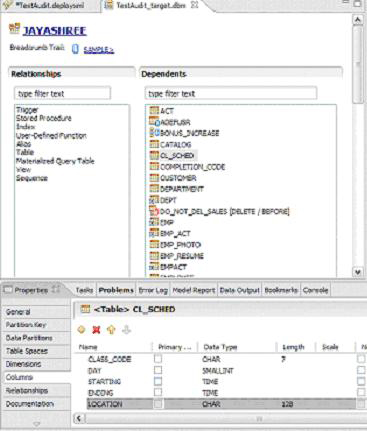
Task: Click the EMP_RESUME table icon
Action: click(154, 256)
